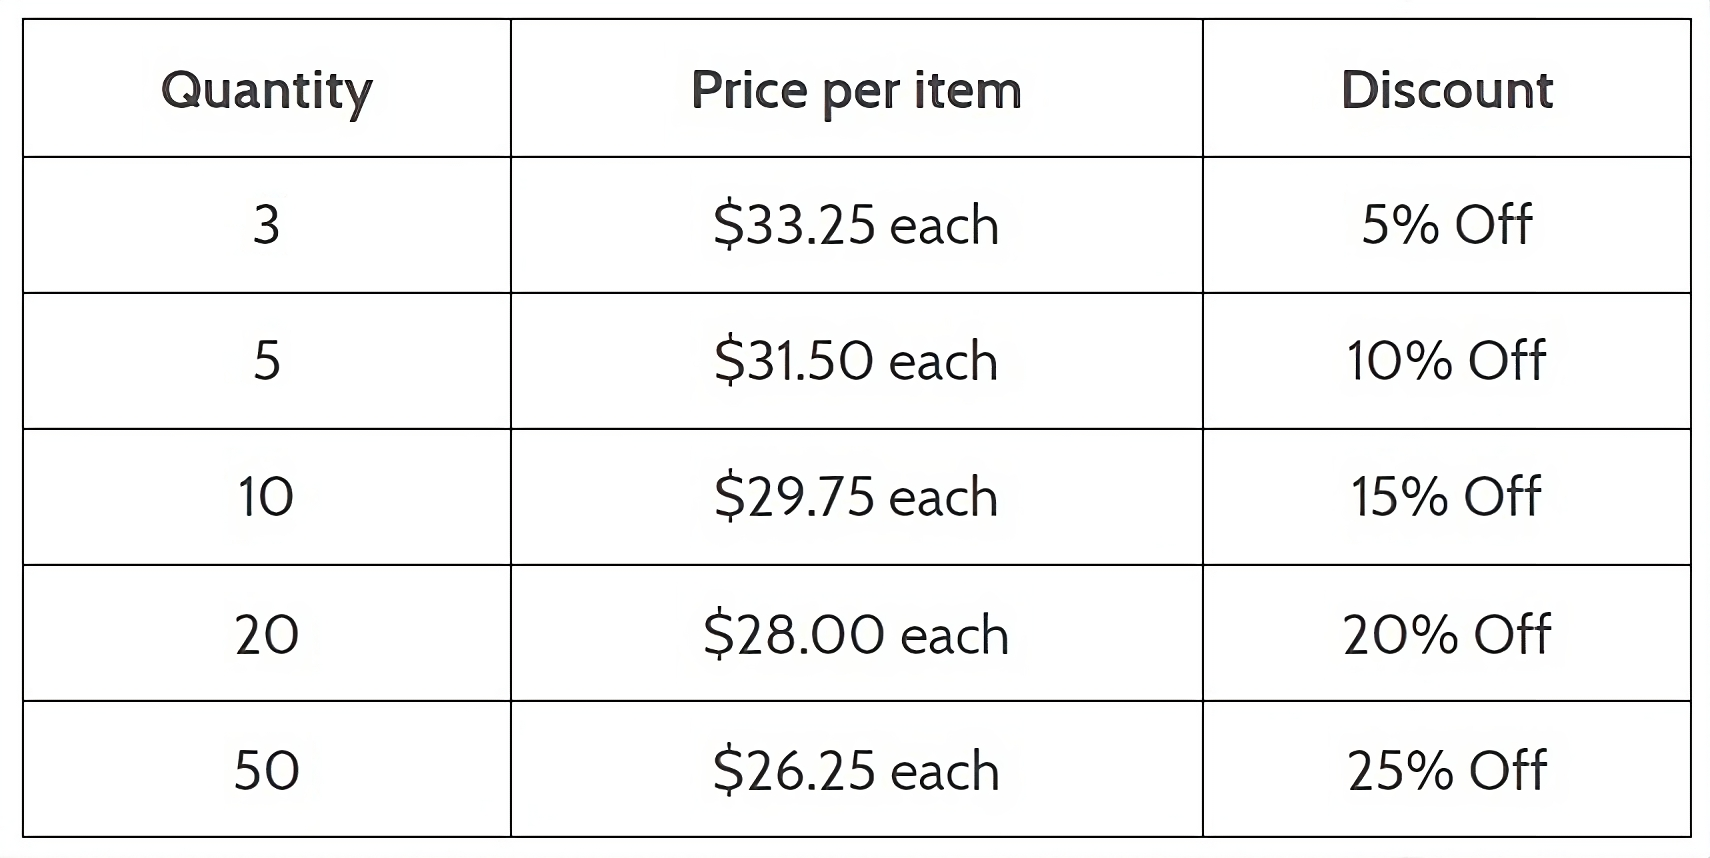Viewport: 1710px width, 858px height.
Task: Click the quantity 10 cell
Action: pos(266,497)
